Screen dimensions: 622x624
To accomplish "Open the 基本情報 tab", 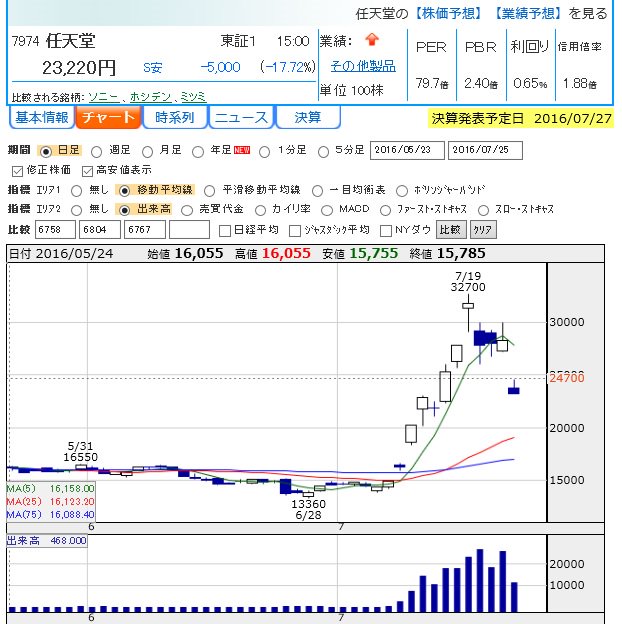I will [x=42, y=117].
